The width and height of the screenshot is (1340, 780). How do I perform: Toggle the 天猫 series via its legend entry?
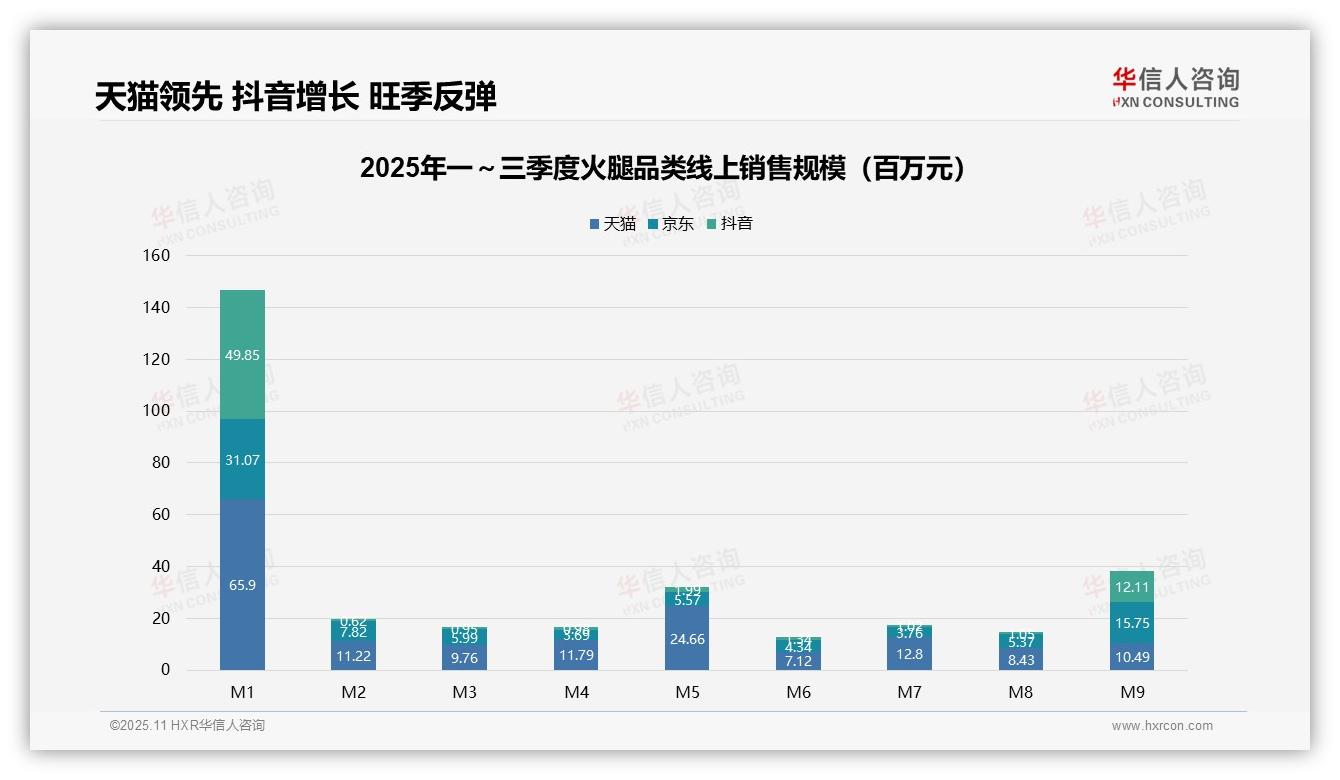618,224
